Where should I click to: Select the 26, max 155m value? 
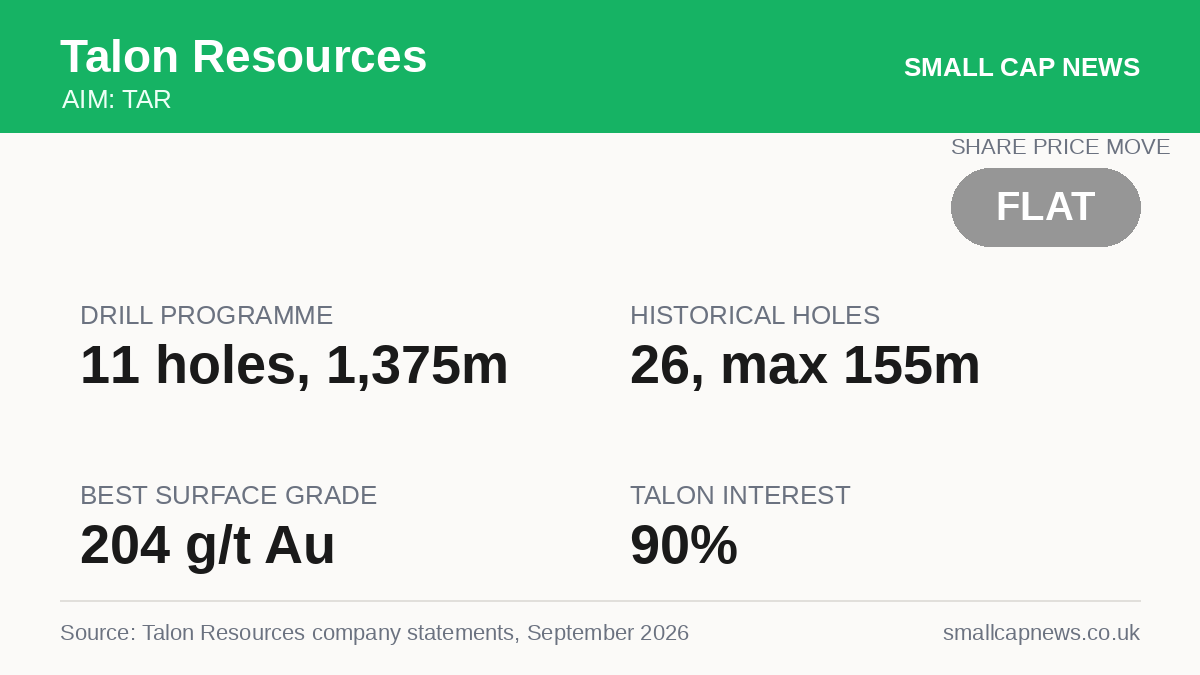pos(805,366)
